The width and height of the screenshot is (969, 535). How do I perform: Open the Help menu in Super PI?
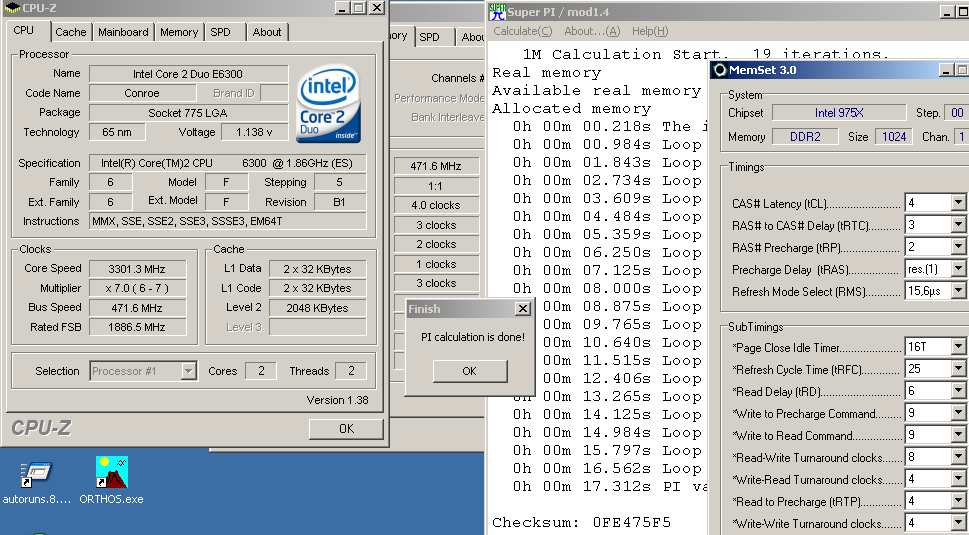coord(650,31)
